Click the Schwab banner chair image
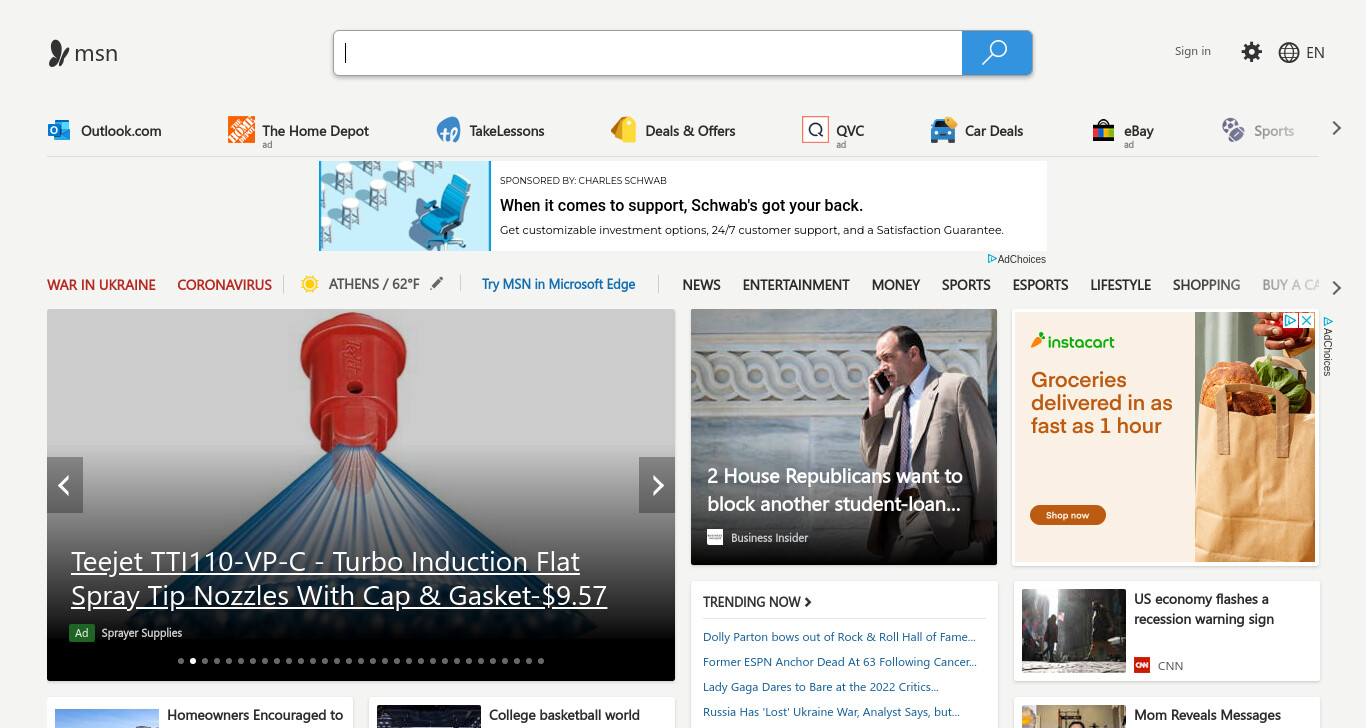The image size is (1366, 728). tap(405, 206)
